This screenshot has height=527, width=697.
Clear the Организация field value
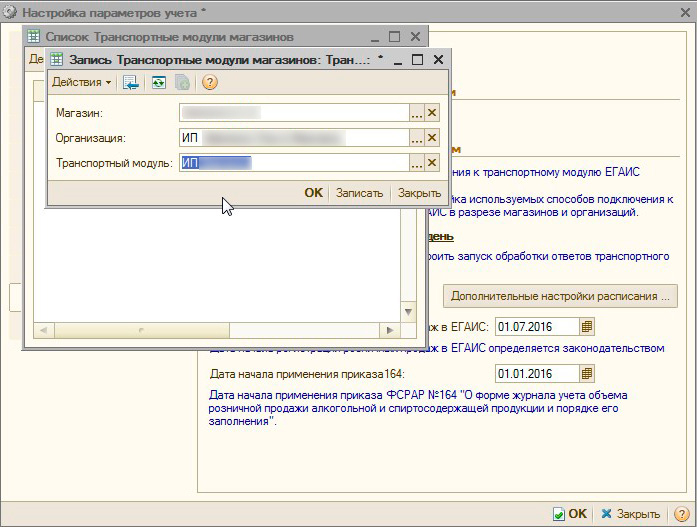tap(432, 138)
